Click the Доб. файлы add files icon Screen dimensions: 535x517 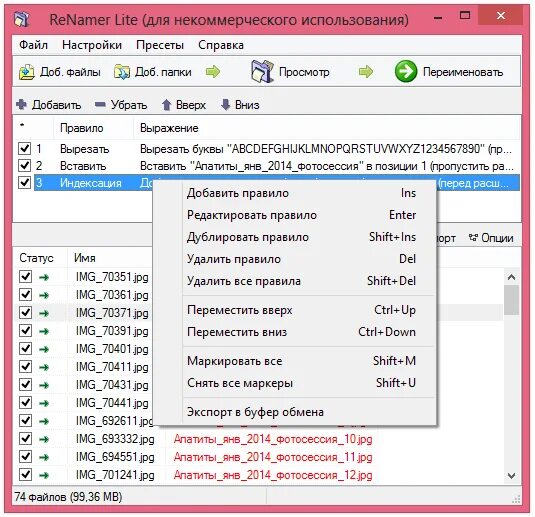point(27,72)
